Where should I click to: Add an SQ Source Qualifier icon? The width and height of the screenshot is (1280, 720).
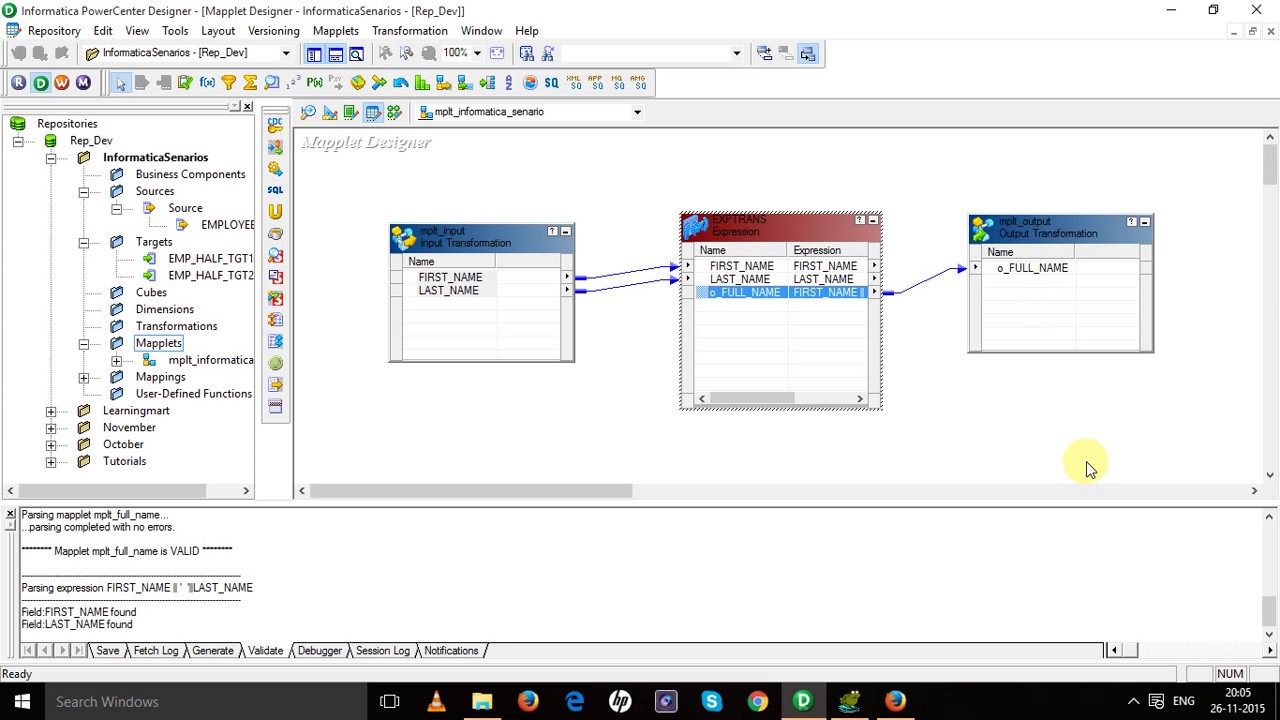tap(551, 83)
